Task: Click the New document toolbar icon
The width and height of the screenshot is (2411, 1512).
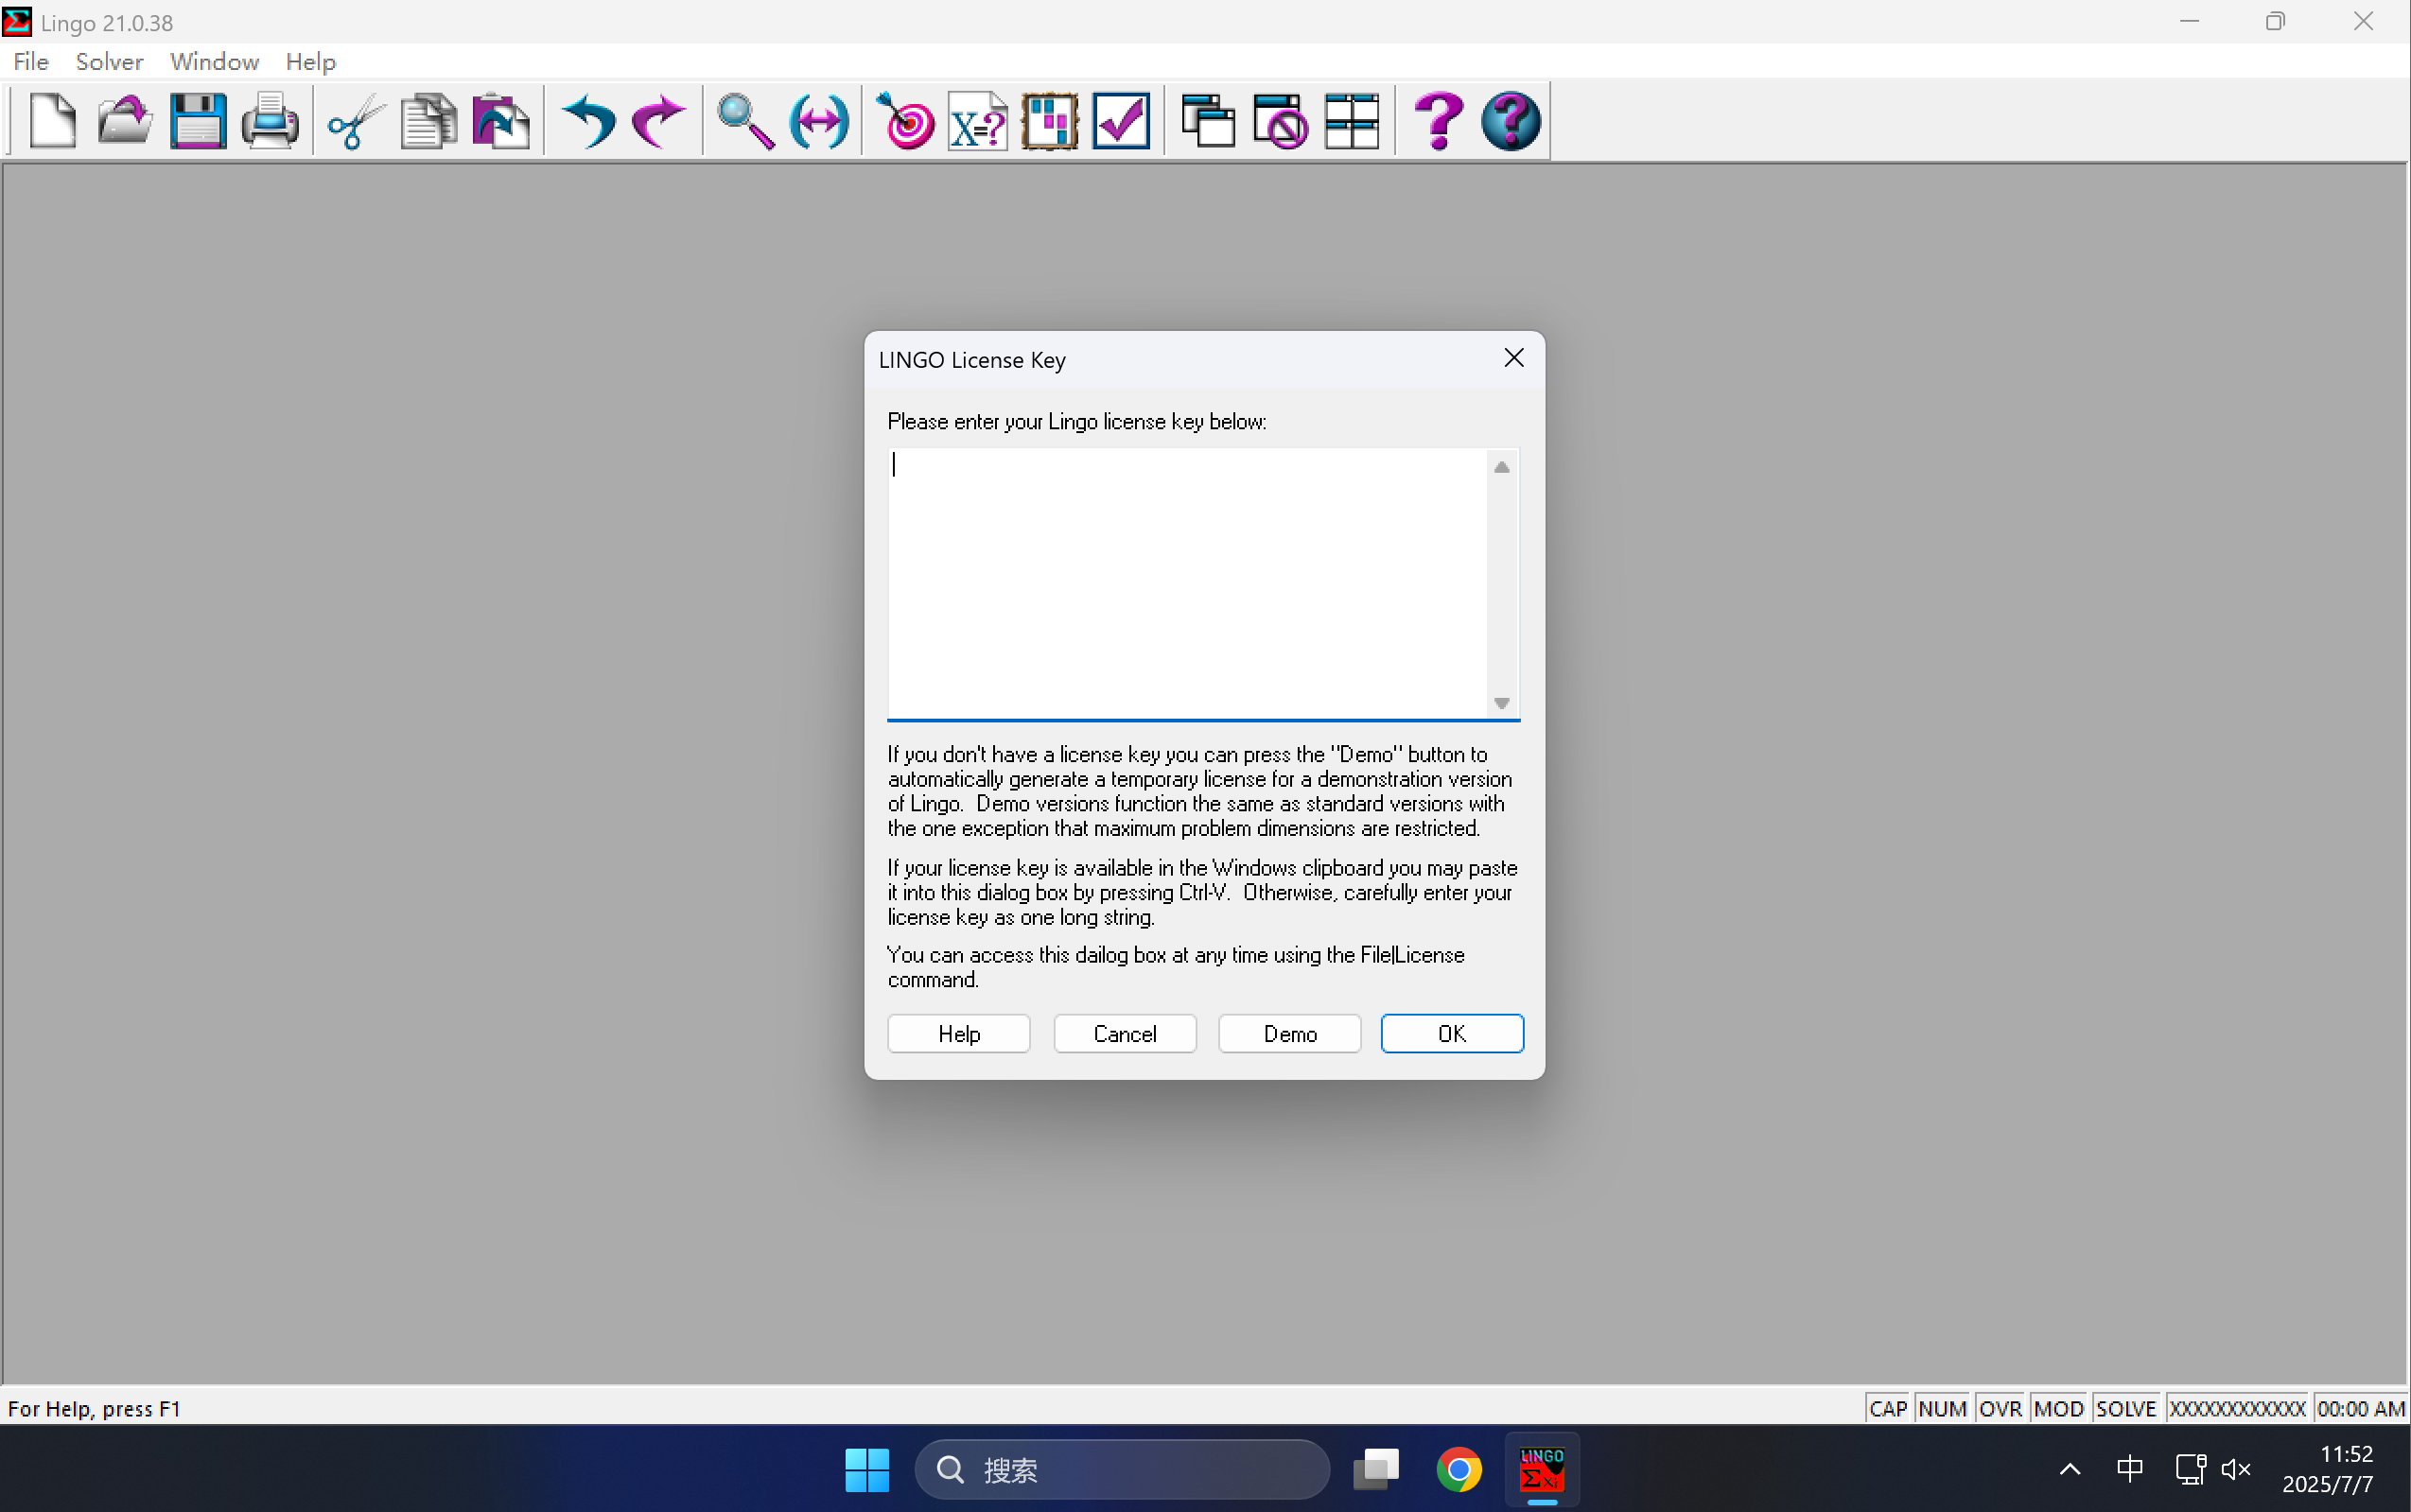Action: (52, 121)
